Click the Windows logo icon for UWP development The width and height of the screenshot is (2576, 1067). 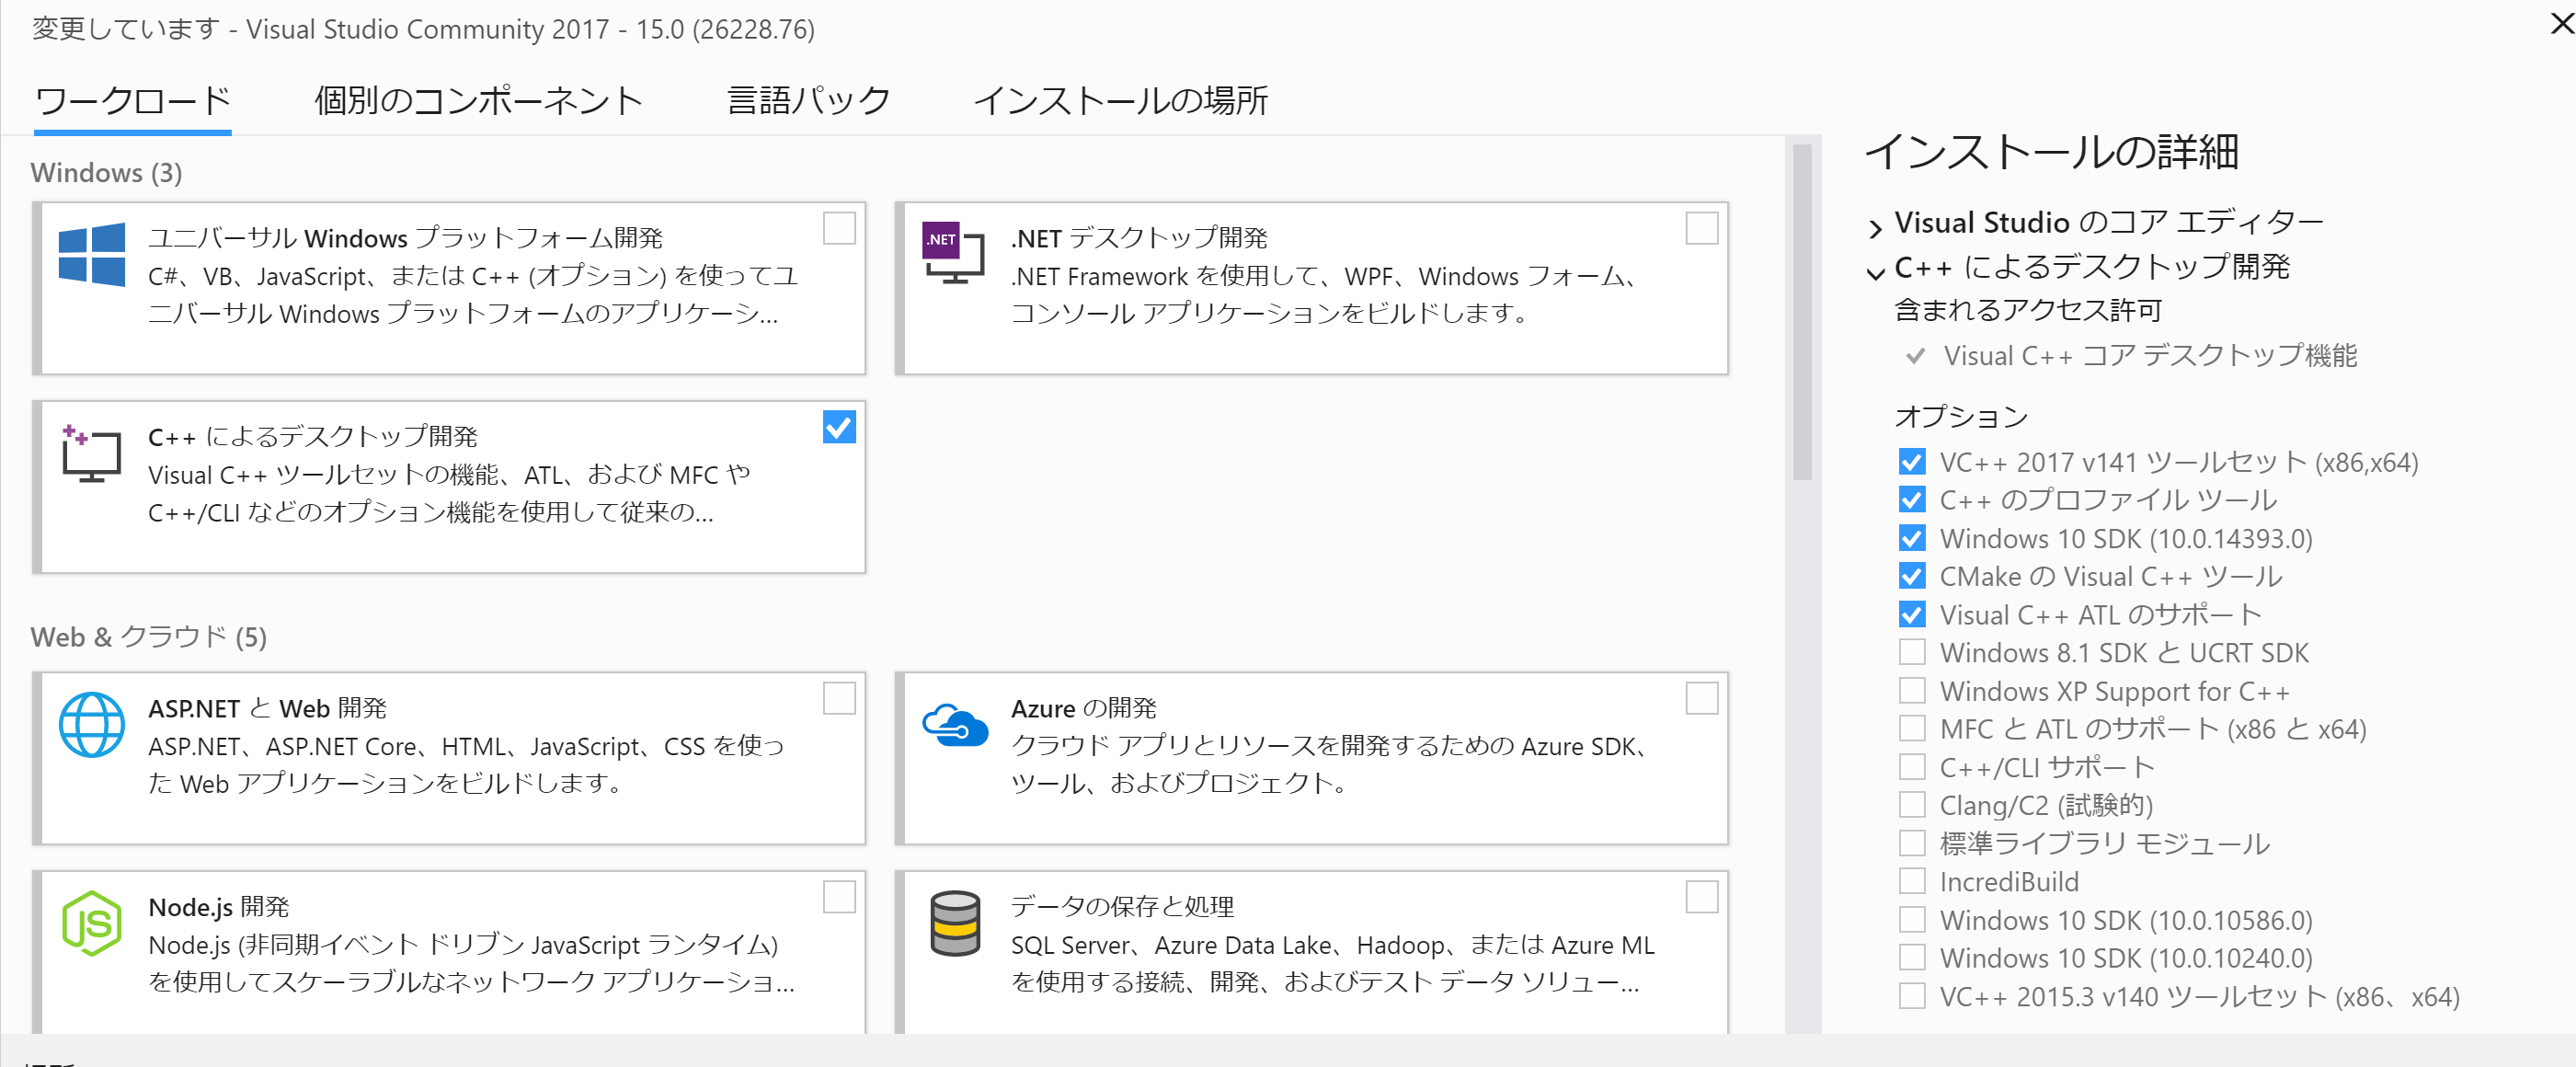(x=91, y=254)
